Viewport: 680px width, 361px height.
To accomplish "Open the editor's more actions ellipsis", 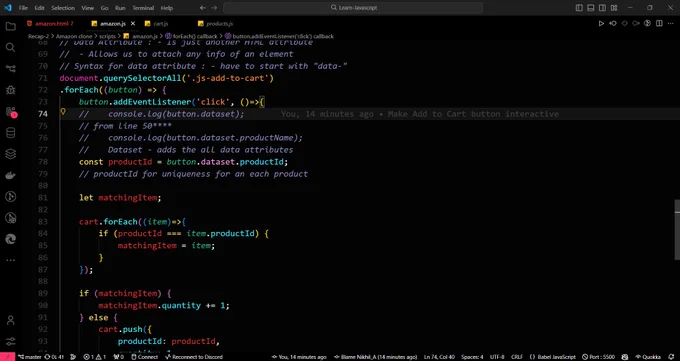I will coord(670,23).
